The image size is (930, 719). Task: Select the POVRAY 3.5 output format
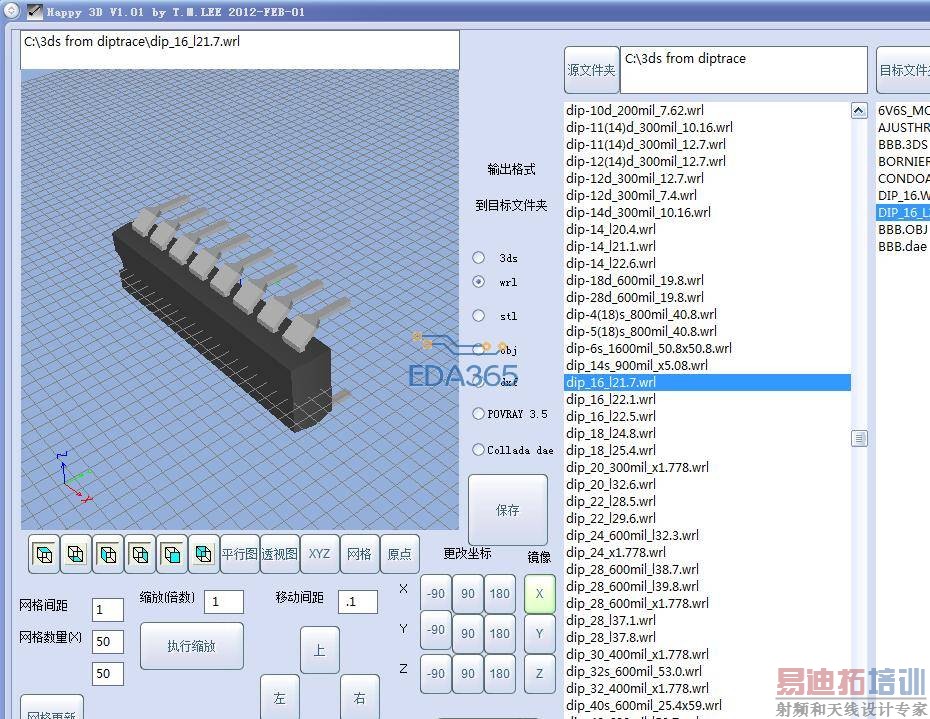click(479, 413)
